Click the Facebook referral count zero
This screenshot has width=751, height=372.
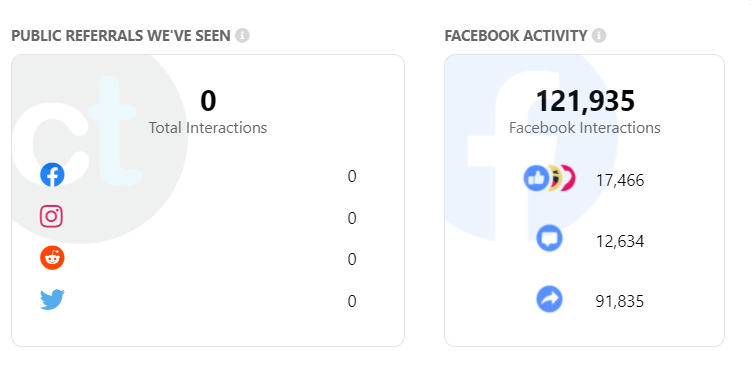click(x=352, y=177)
